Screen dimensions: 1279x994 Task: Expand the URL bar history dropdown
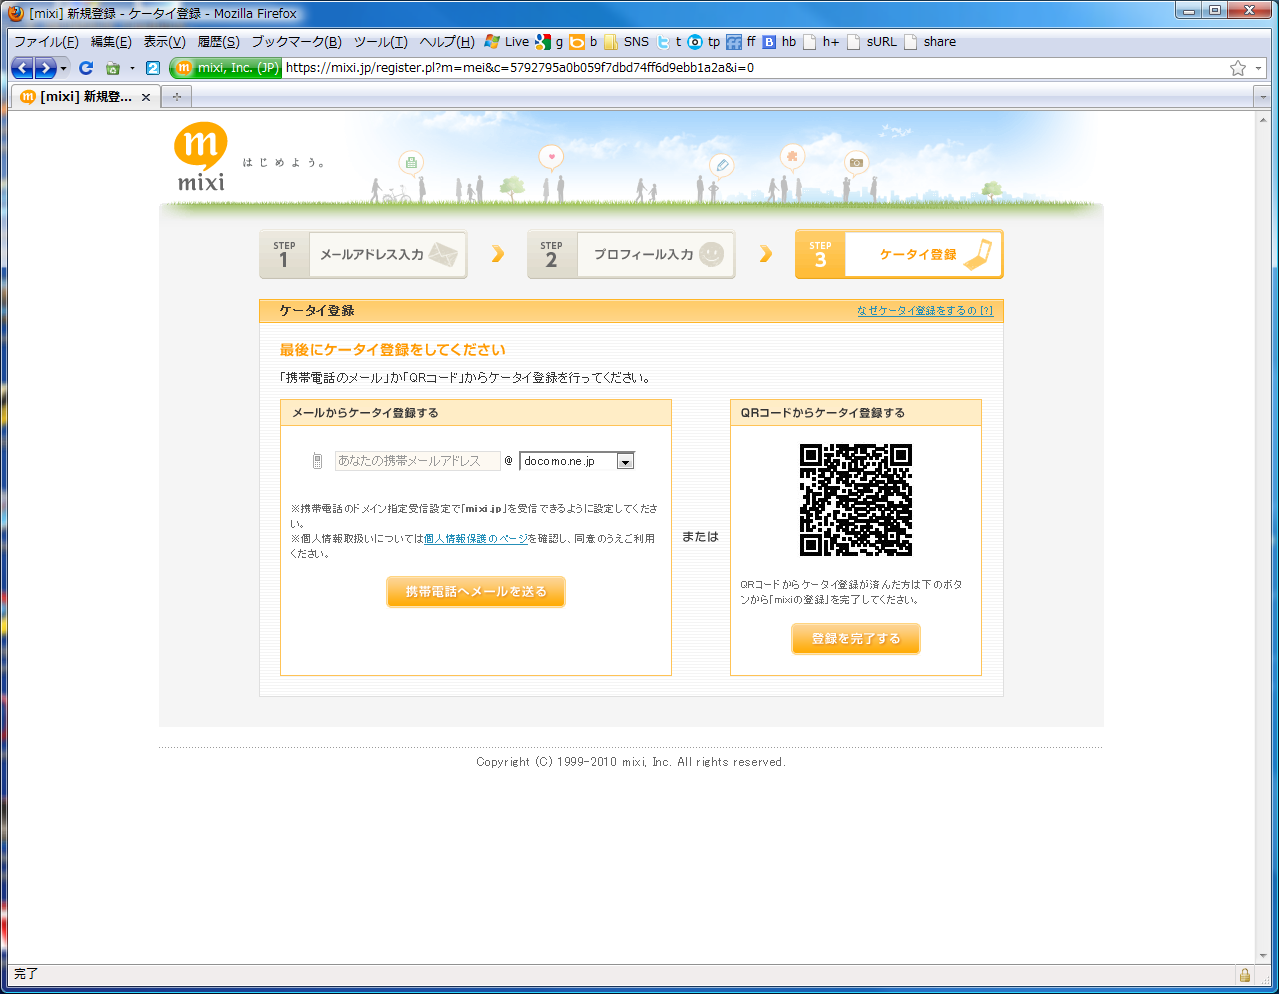1259,68
